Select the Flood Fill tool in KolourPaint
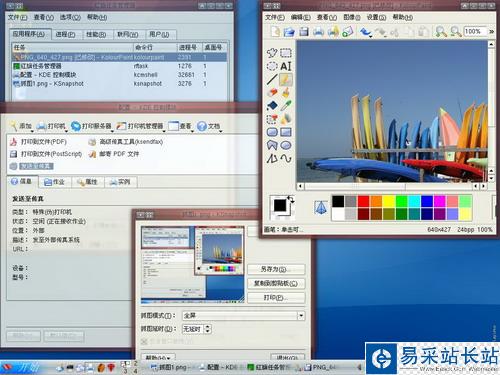The width and height of the screenshot is (500, 375). click(272, 106)
